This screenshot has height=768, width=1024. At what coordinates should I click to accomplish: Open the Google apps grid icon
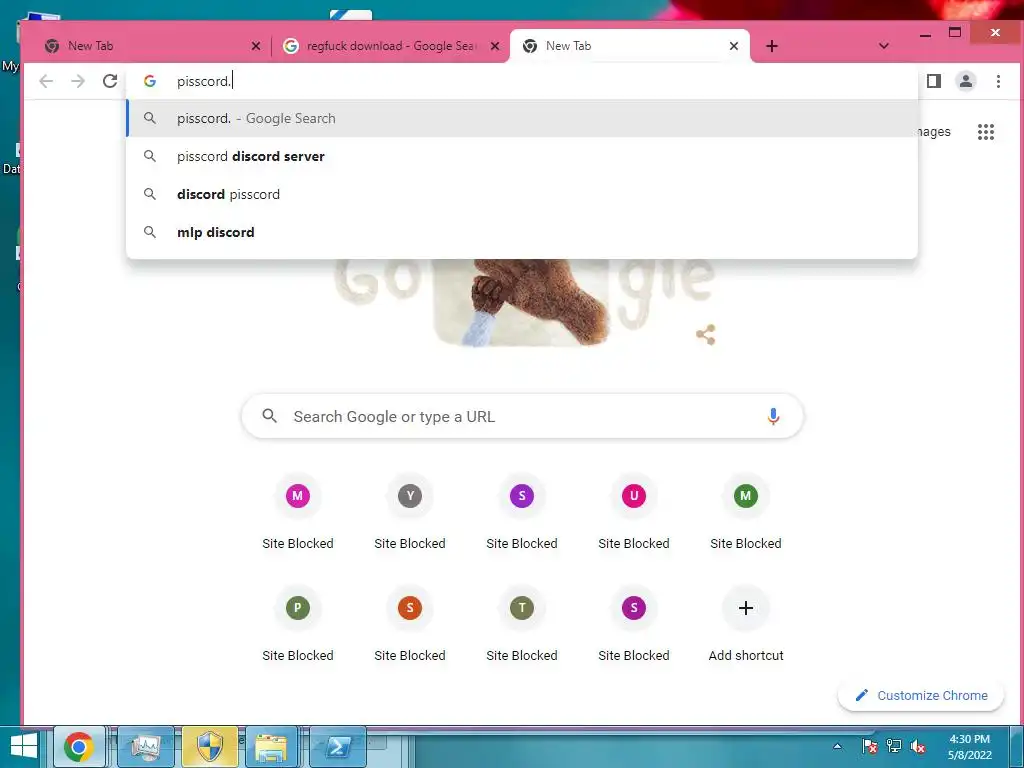pos(985,132)
